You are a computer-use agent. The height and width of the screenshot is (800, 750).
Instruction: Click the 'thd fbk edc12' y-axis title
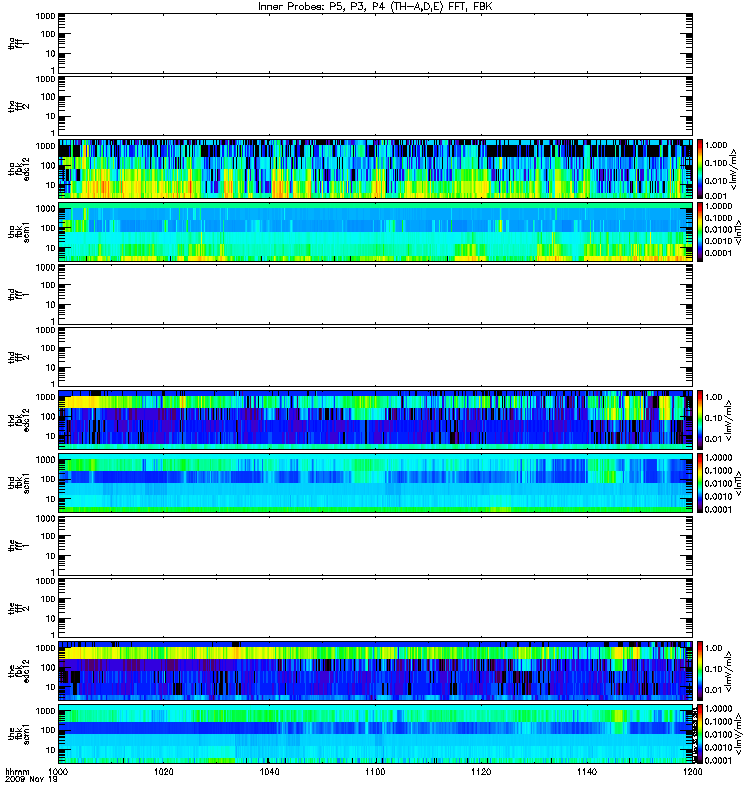point(18,420)
